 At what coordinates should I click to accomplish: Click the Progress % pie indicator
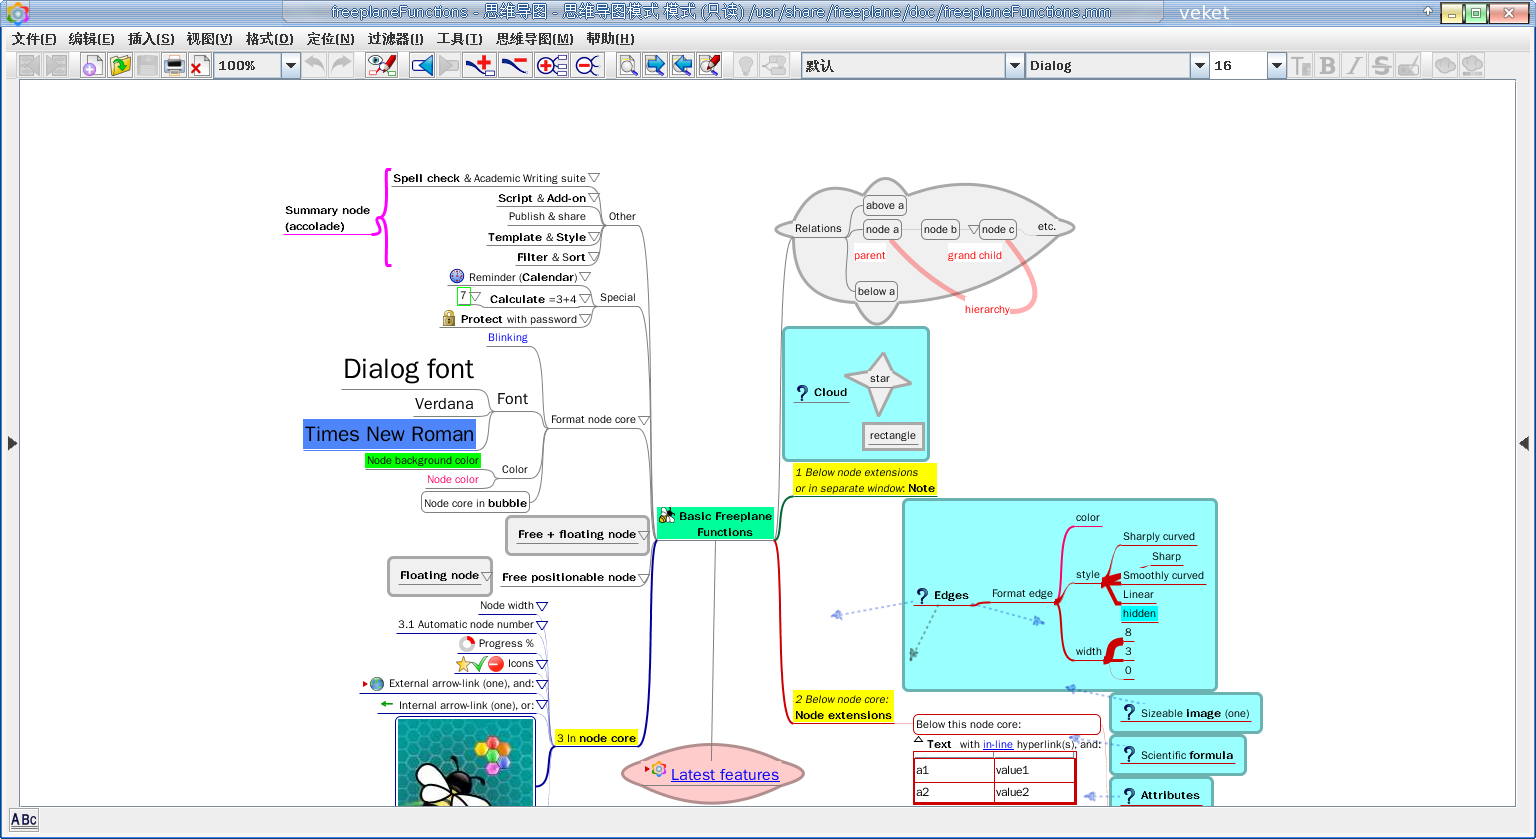pos(467,644)
